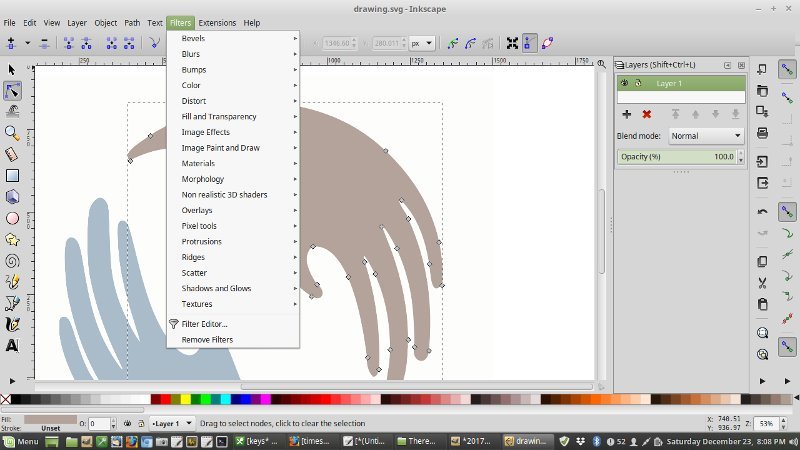Select the Spiral tool
This screenshot has height=450, width=800.
pyautogui.click(x=12, y=261)
